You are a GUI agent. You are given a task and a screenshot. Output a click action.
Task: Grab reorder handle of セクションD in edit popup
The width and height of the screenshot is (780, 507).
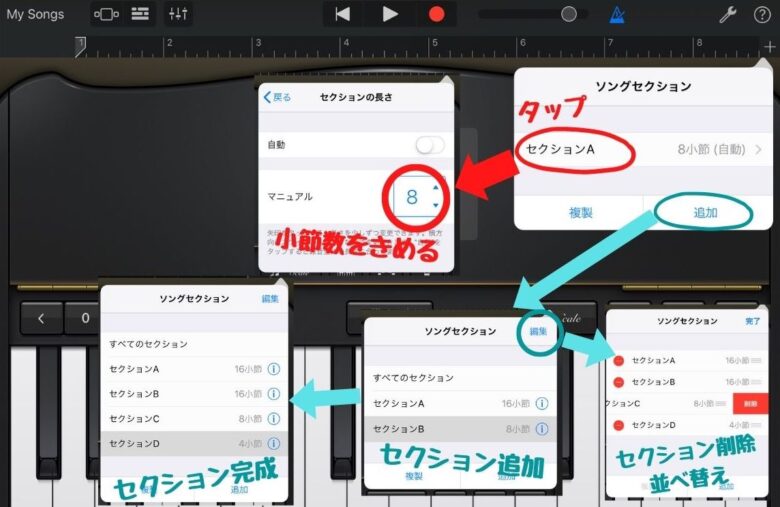click(x=756, y=425)
